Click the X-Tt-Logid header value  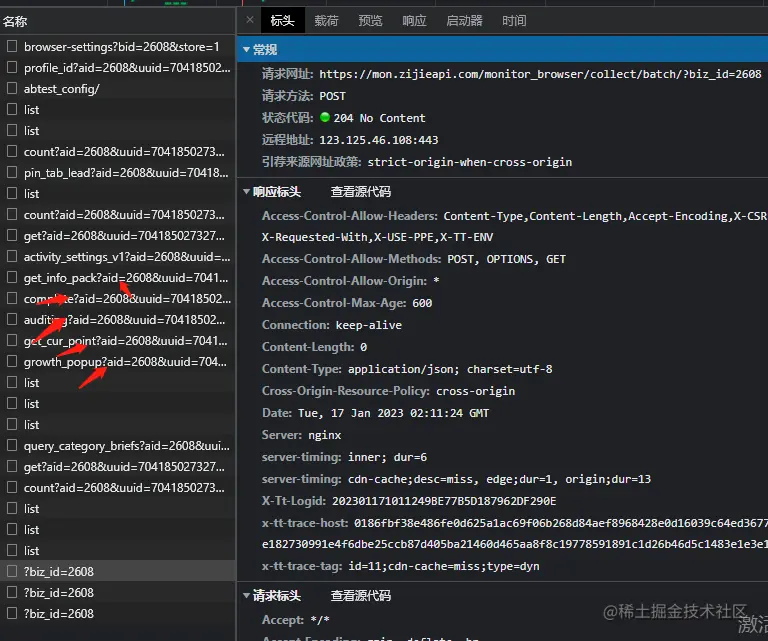click(x=444, y=501)
